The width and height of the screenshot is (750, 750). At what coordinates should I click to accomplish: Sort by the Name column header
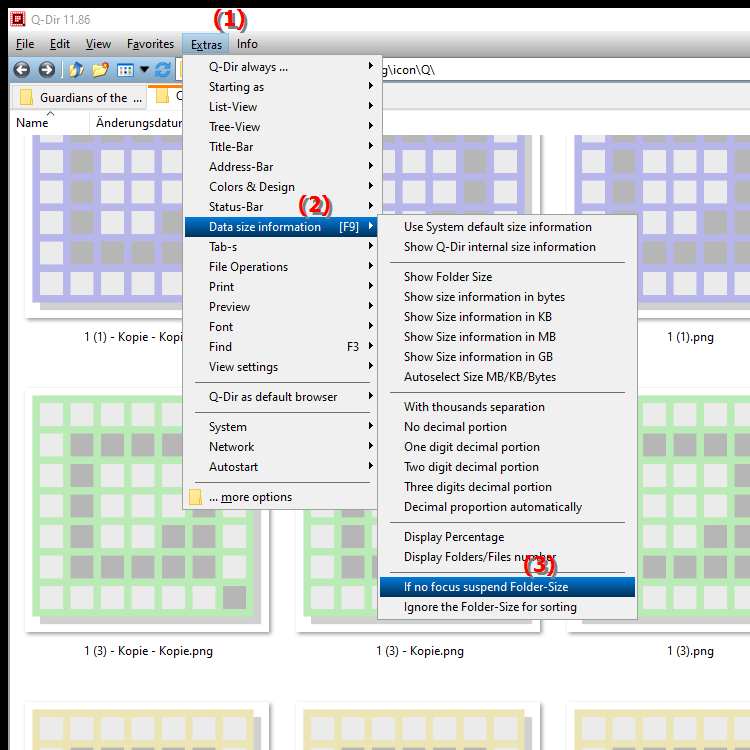49,122
